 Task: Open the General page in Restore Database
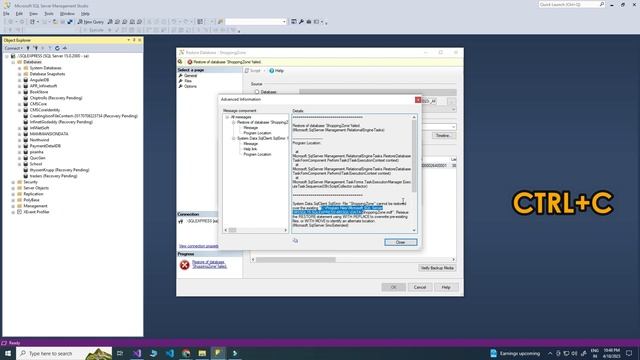point(190,76)
